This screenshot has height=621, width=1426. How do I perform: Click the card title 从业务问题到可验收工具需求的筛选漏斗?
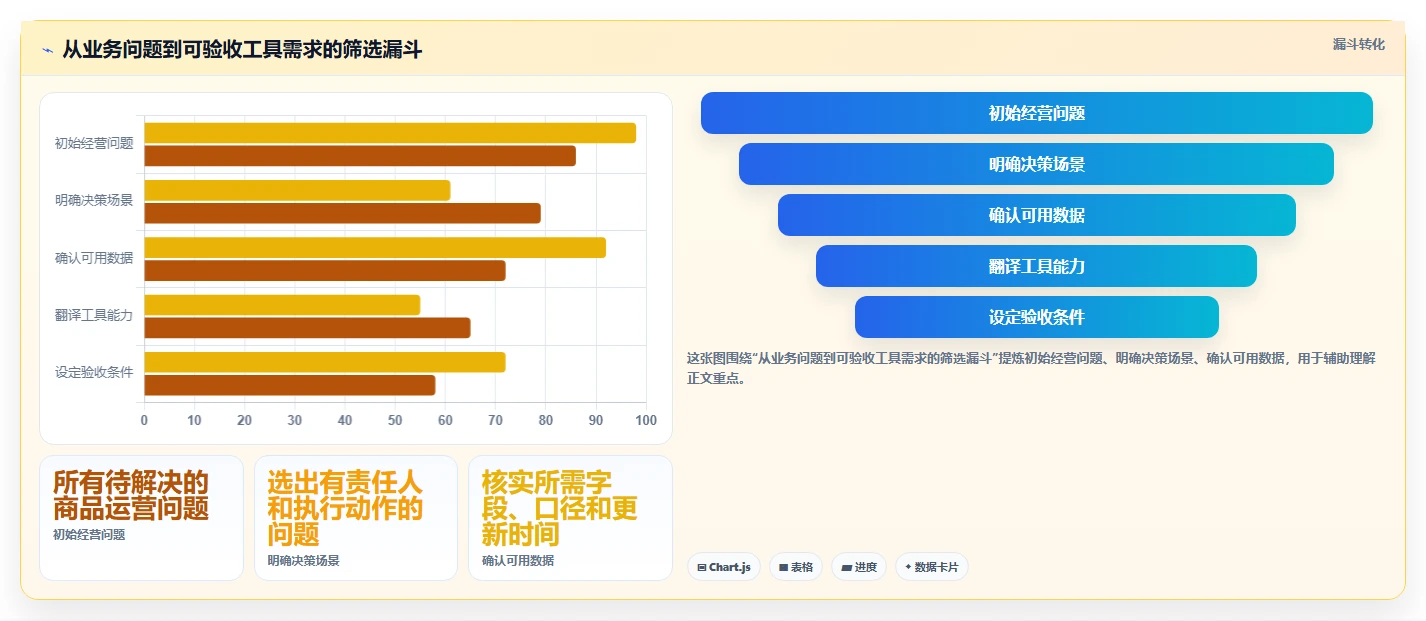point(242,50)
